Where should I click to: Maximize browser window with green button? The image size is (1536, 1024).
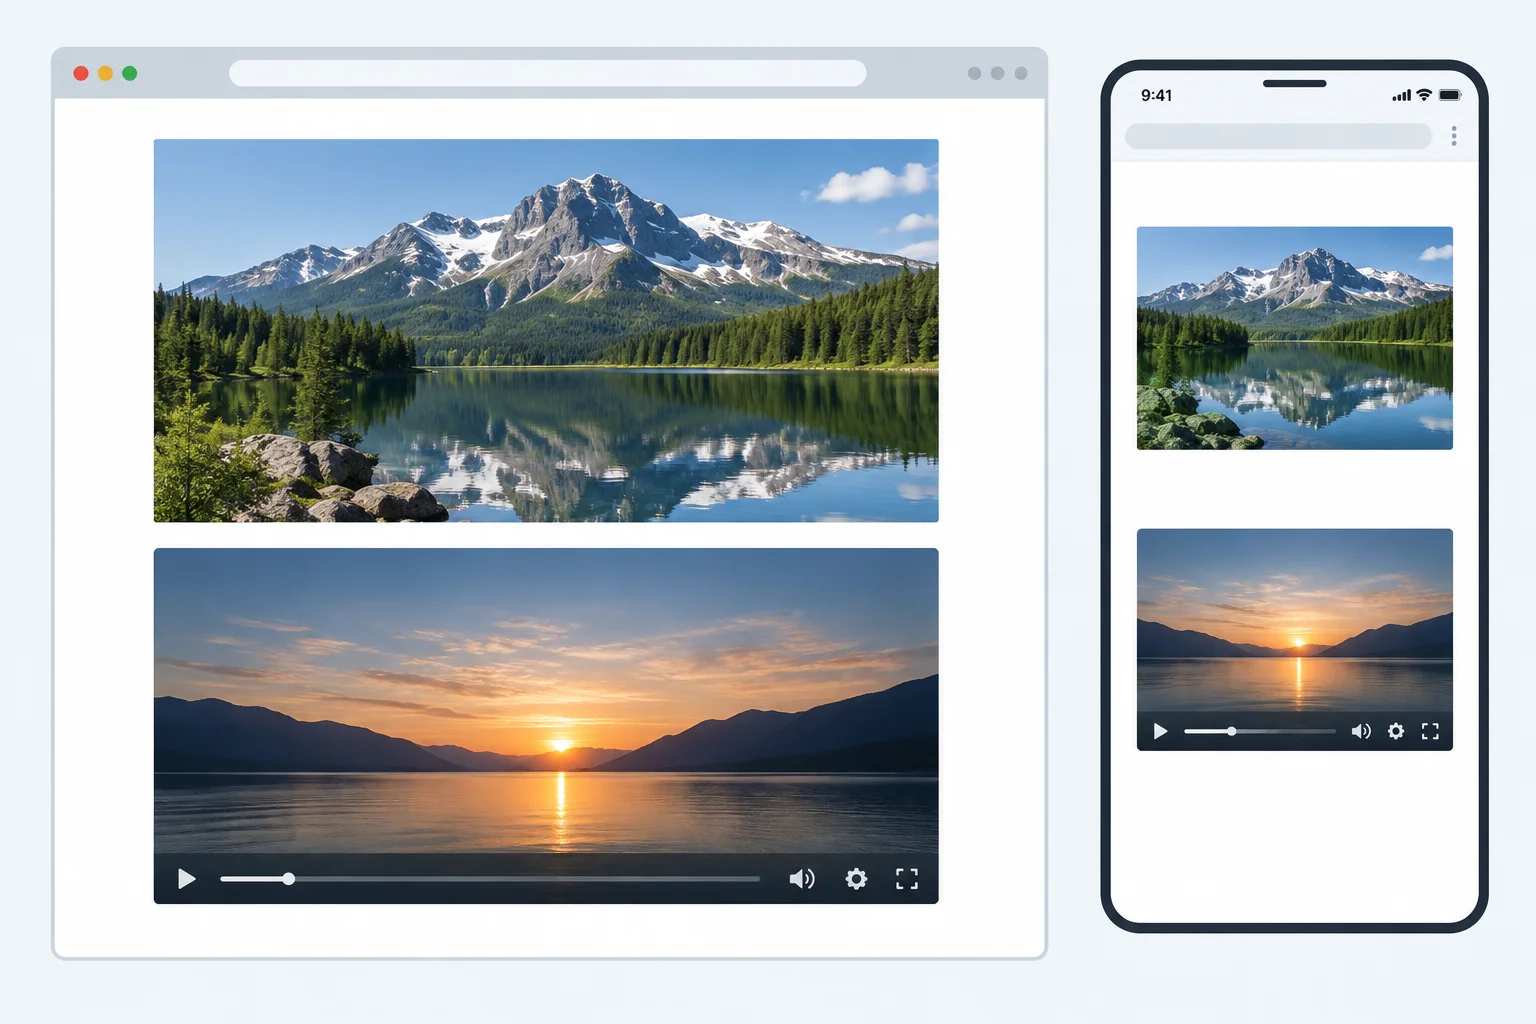129,73
